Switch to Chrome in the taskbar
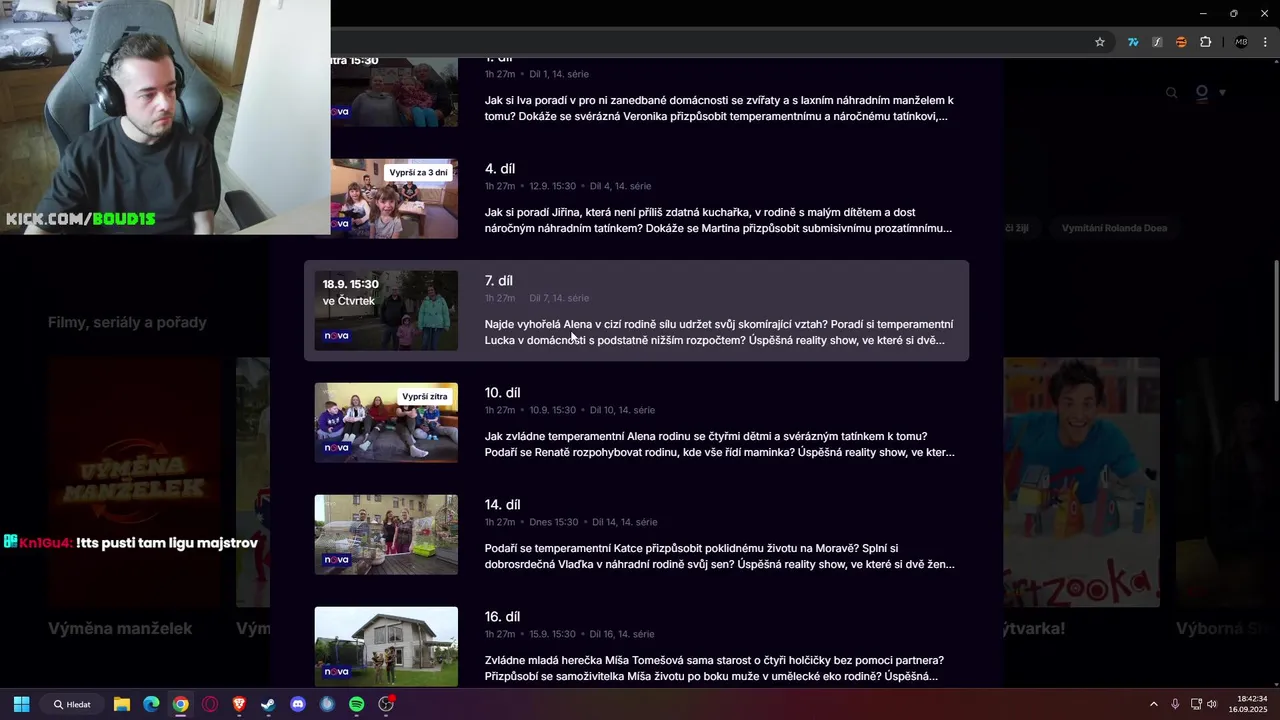This screenshot has width=1280, height=720. point(180,704)
